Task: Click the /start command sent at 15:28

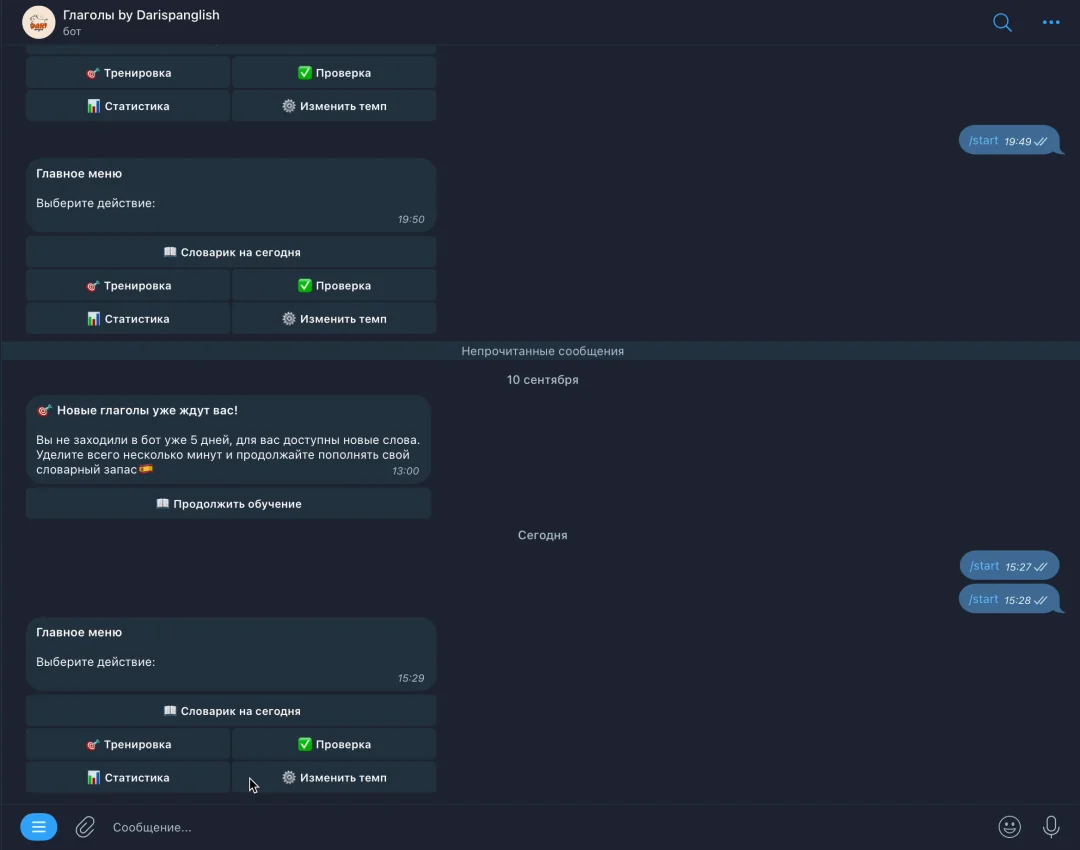Action: pyautogui.click(x=983, y=599)
